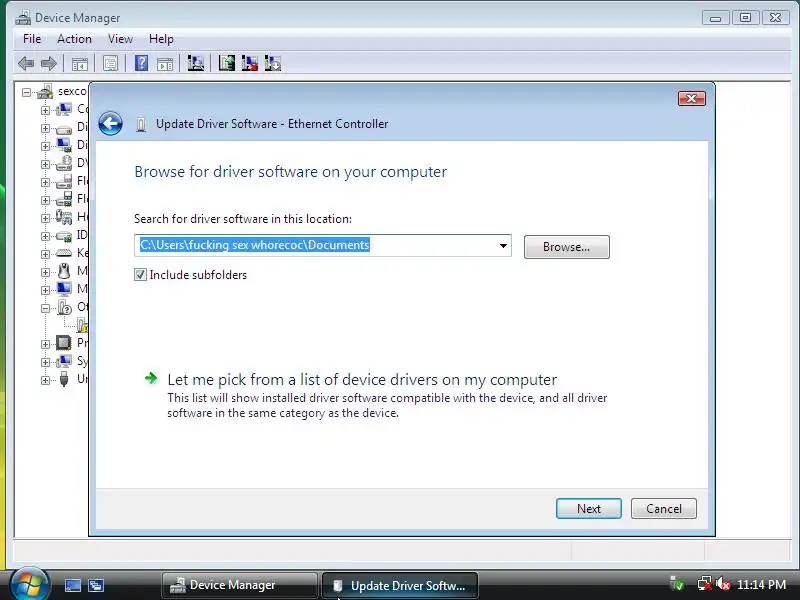This screenshot has width=800, height=600.
Task: Open the Windows Start orb
Action: tap(29, 584)
